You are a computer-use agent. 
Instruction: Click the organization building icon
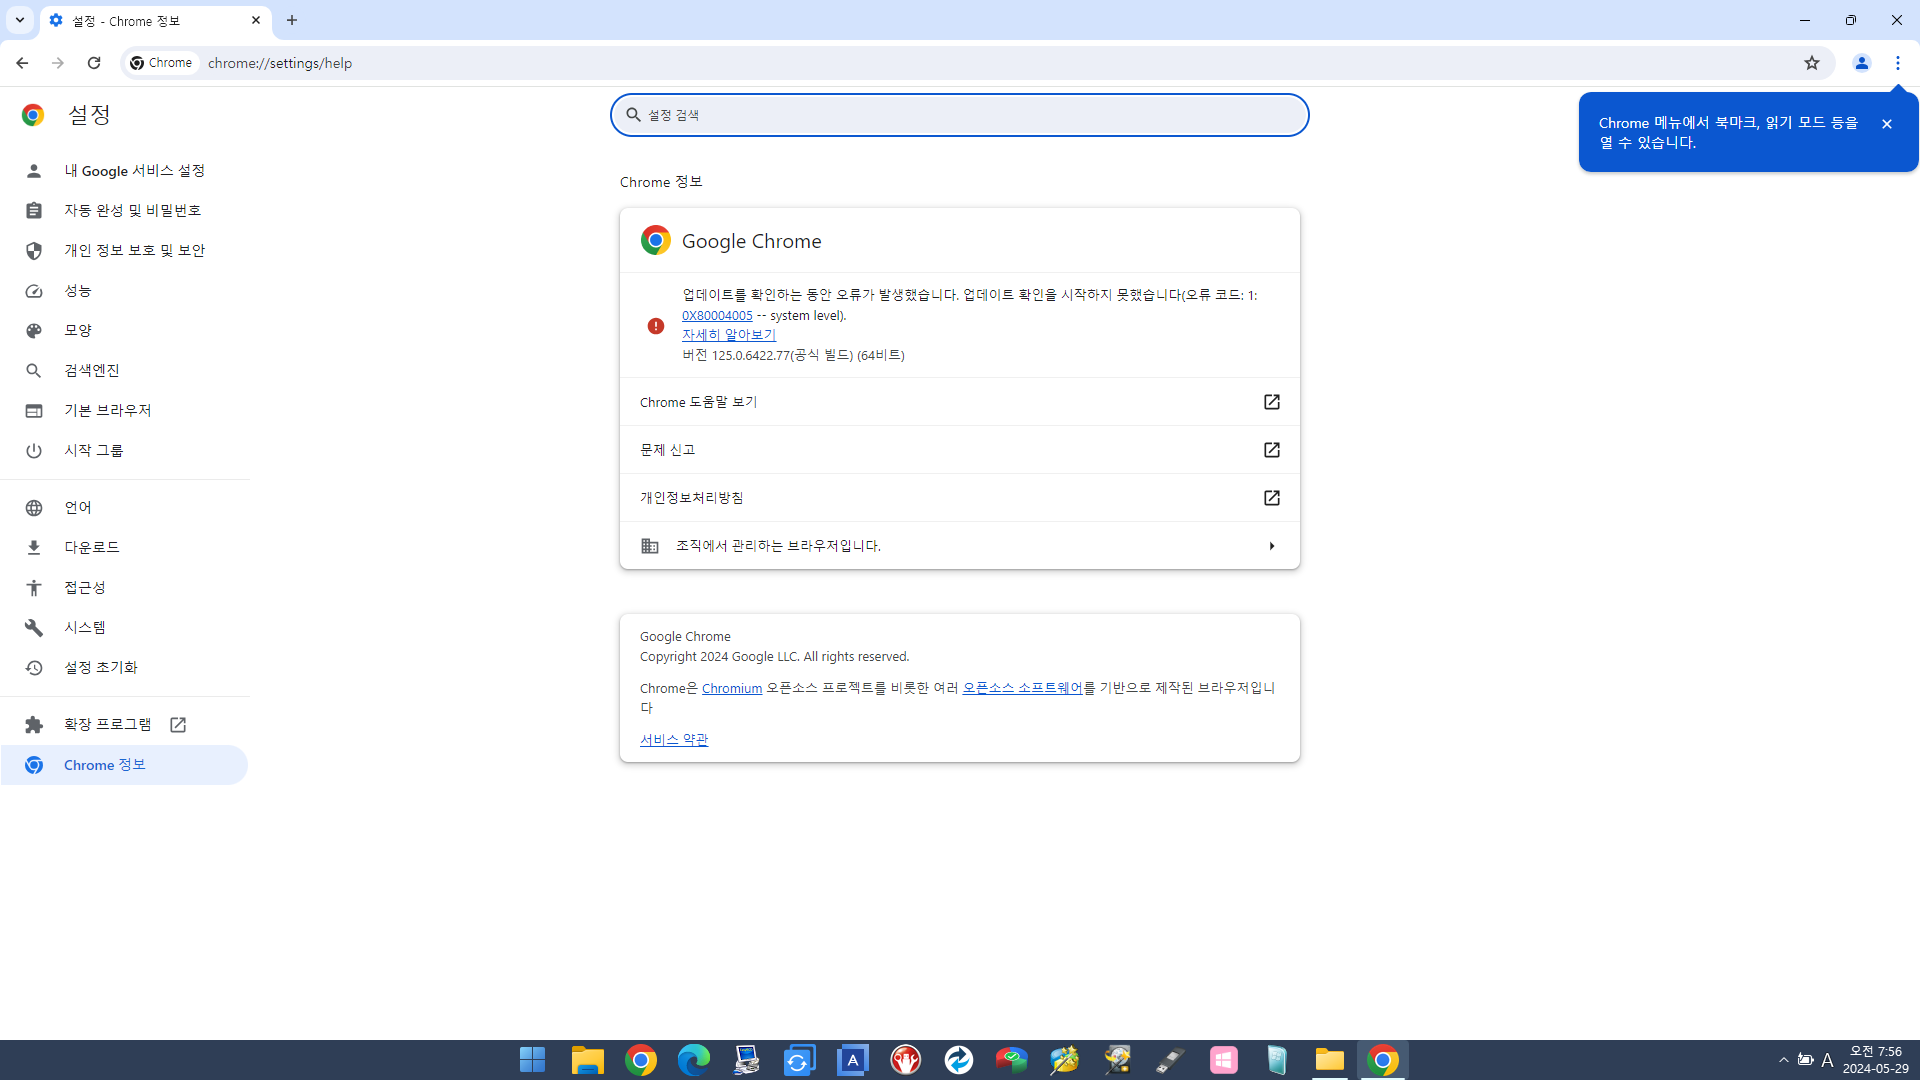pos(650,546)
